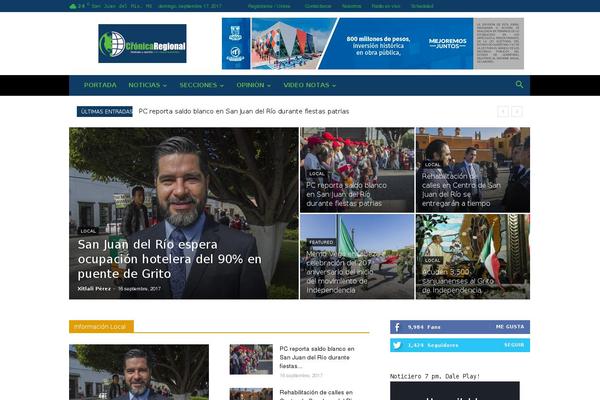This screenshot has height=400, width=600.
Task: Open the search magnifier icon
Action: coord(519,85)
